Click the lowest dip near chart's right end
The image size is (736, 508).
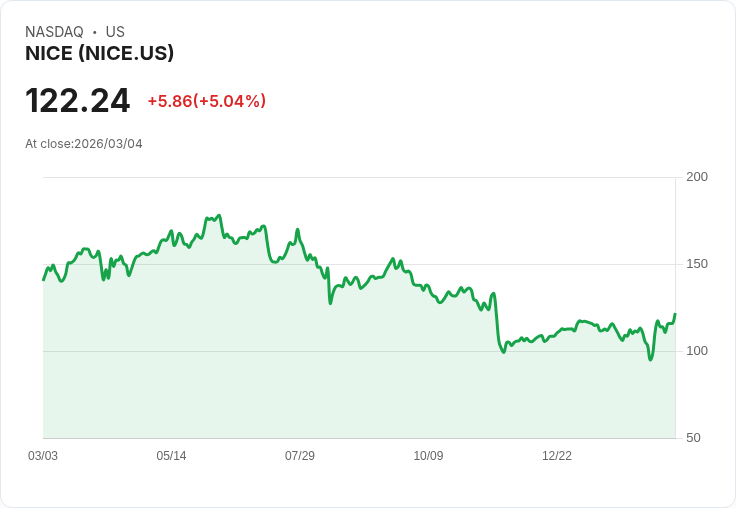pos(650,359)
